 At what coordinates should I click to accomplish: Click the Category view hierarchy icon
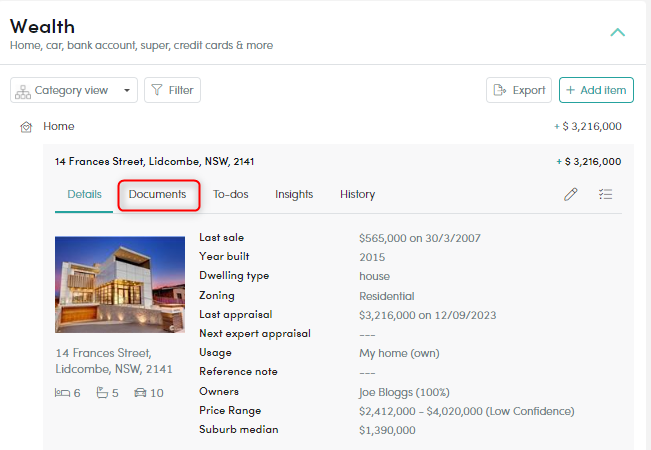pos(23,92)
